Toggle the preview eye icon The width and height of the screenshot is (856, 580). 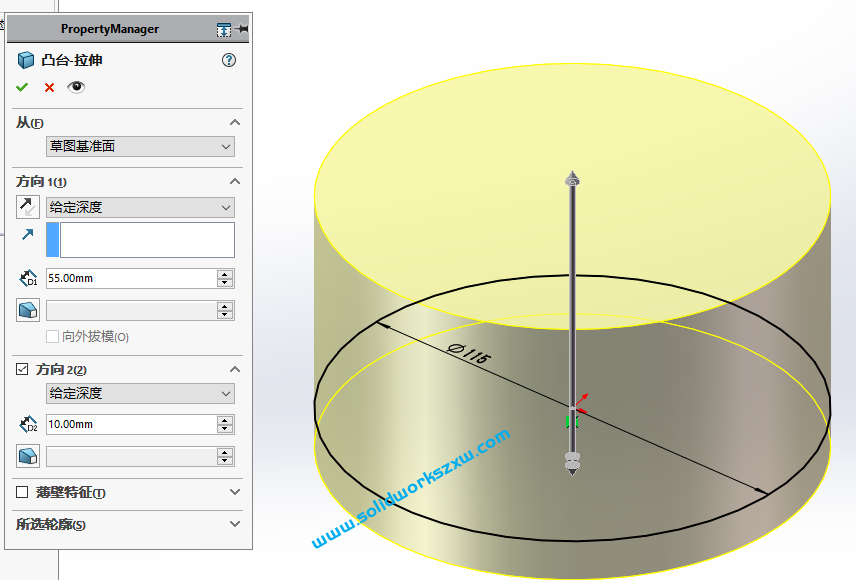[76, 86]
